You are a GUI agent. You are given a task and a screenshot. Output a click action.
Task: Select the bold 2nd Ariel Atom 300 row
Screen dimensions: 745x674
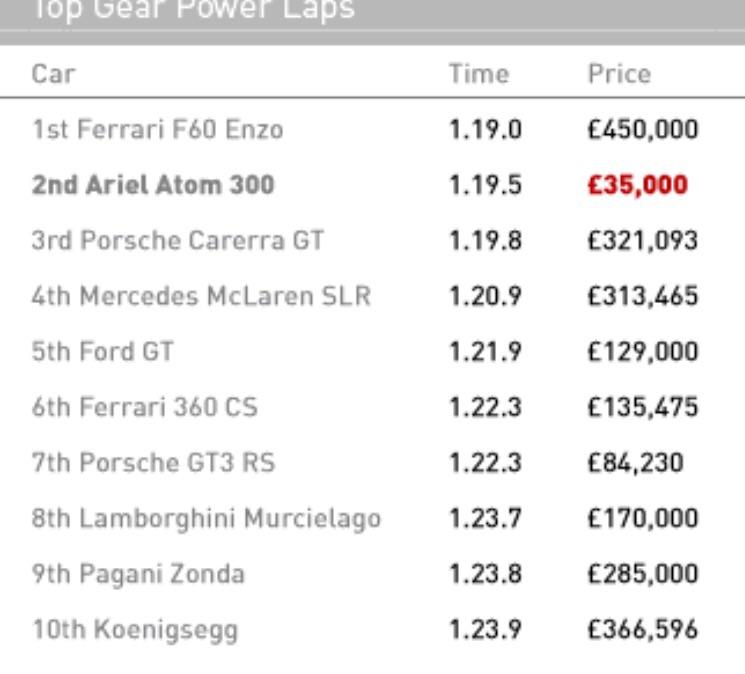pos(372,185)
